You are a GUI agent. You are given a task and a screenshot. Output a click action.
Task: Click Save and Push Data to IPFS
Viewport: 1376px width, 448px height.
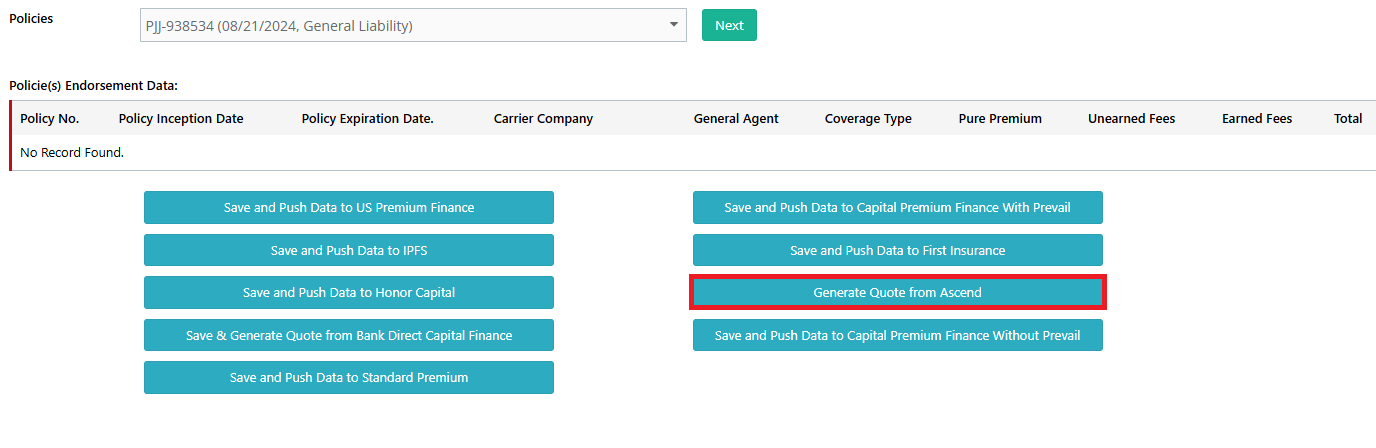(349, 250)
